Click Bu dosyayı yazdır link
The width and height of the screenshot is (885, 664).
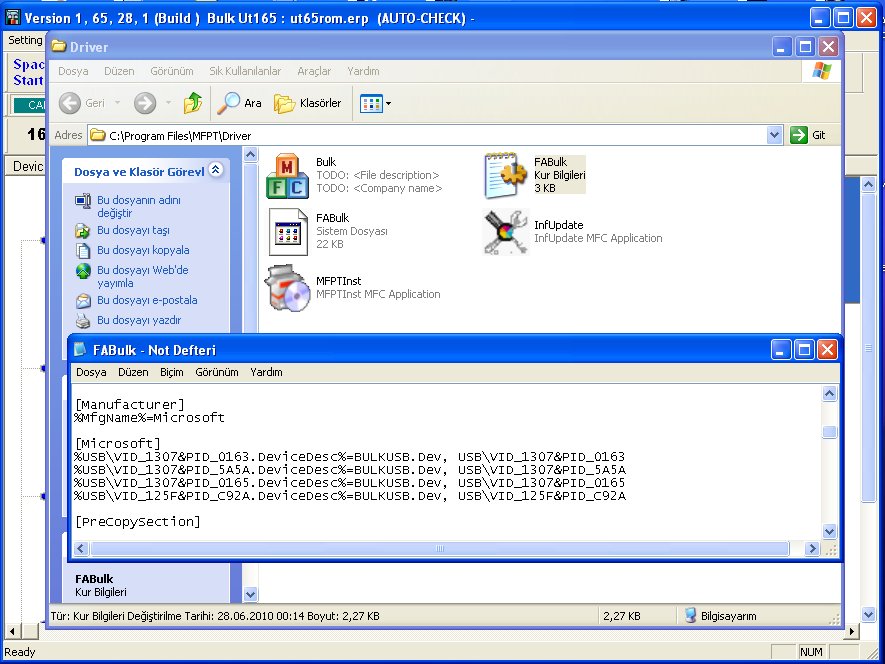click(x=139, y=320)
